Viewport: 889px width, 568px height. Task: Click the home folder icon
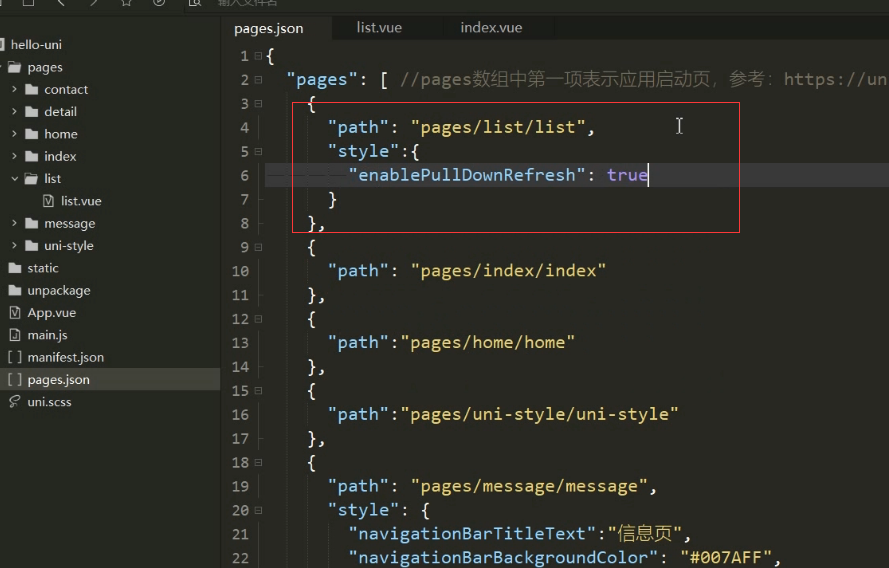click(32, 134)
